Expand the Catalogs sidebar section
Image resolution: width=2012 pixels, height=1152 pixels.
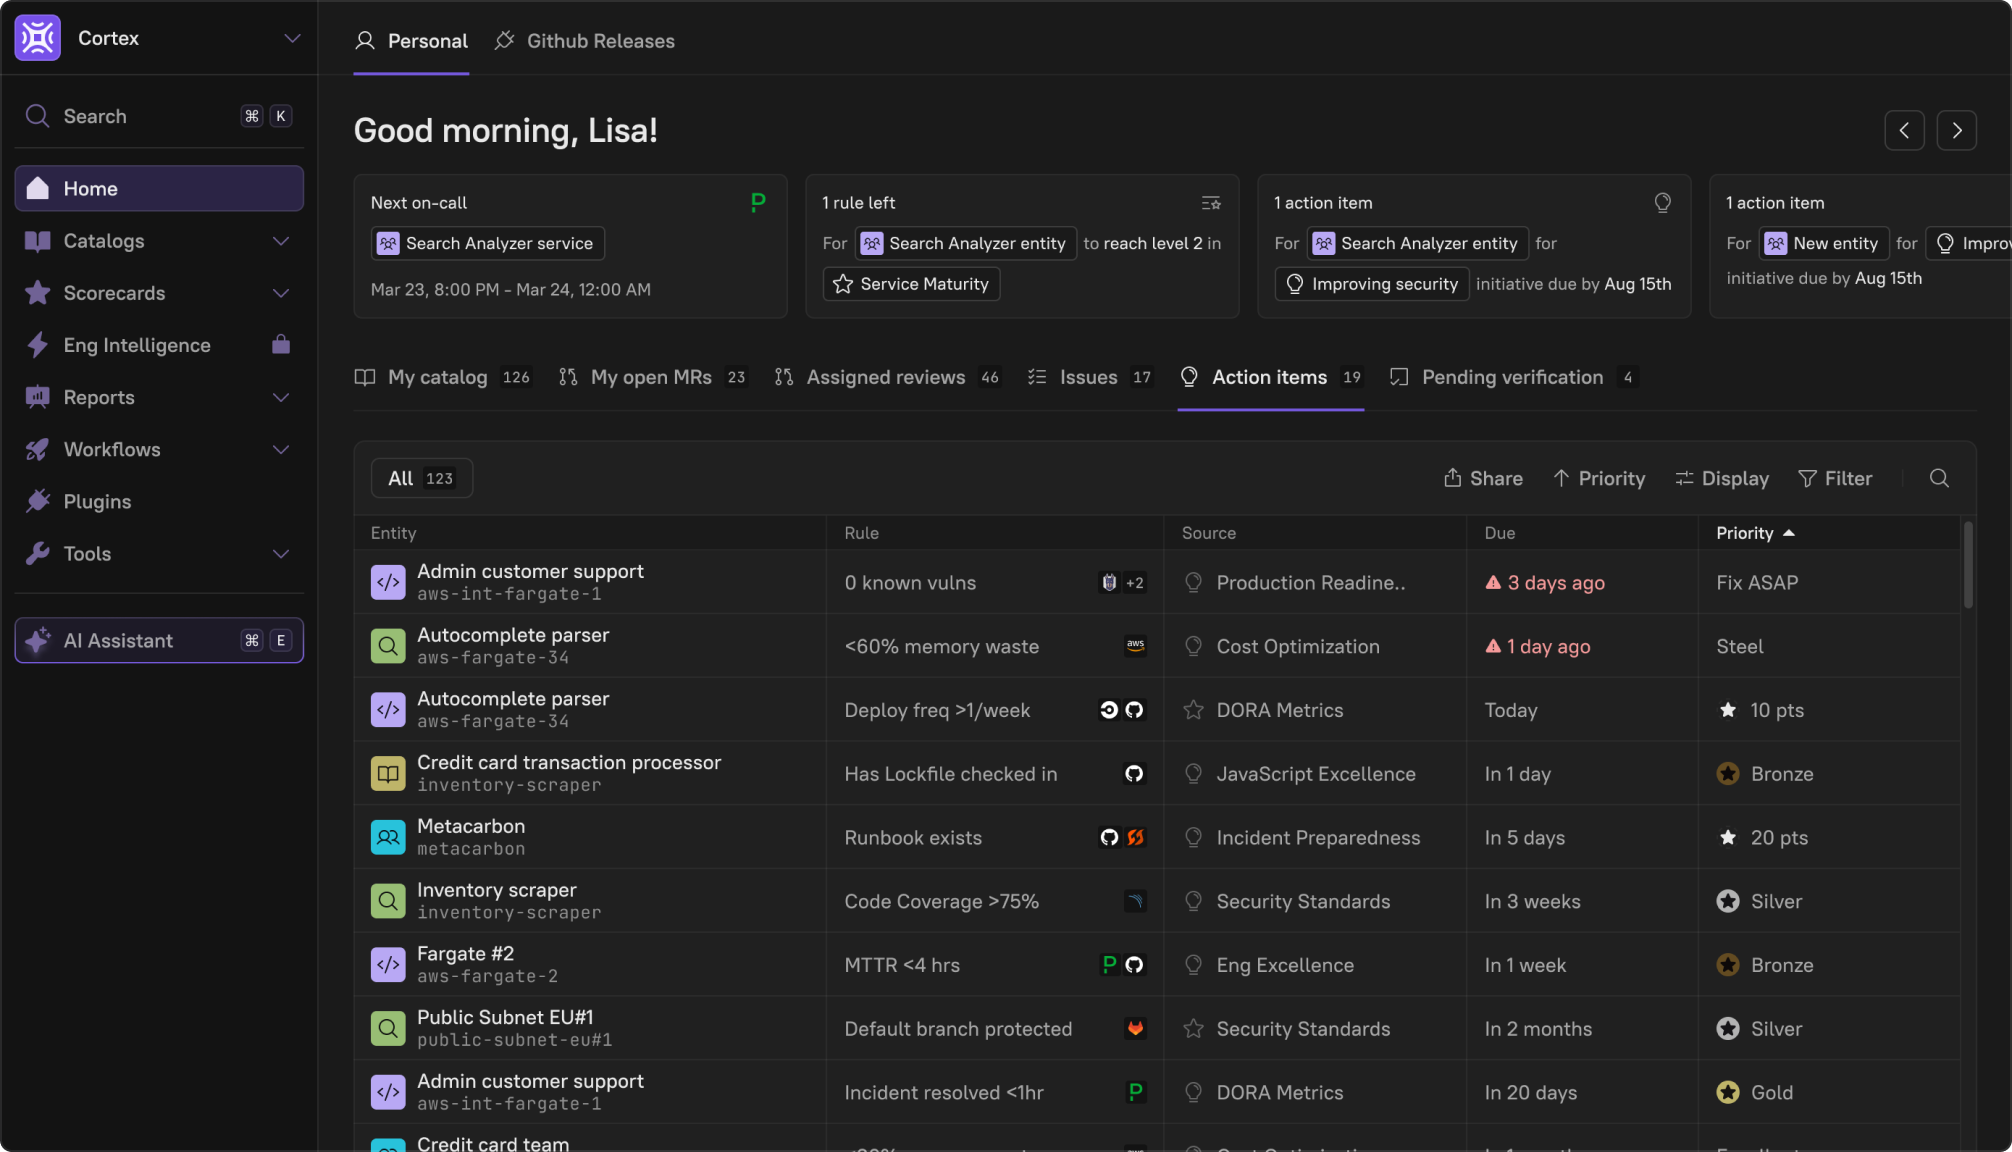click(281, 241)
